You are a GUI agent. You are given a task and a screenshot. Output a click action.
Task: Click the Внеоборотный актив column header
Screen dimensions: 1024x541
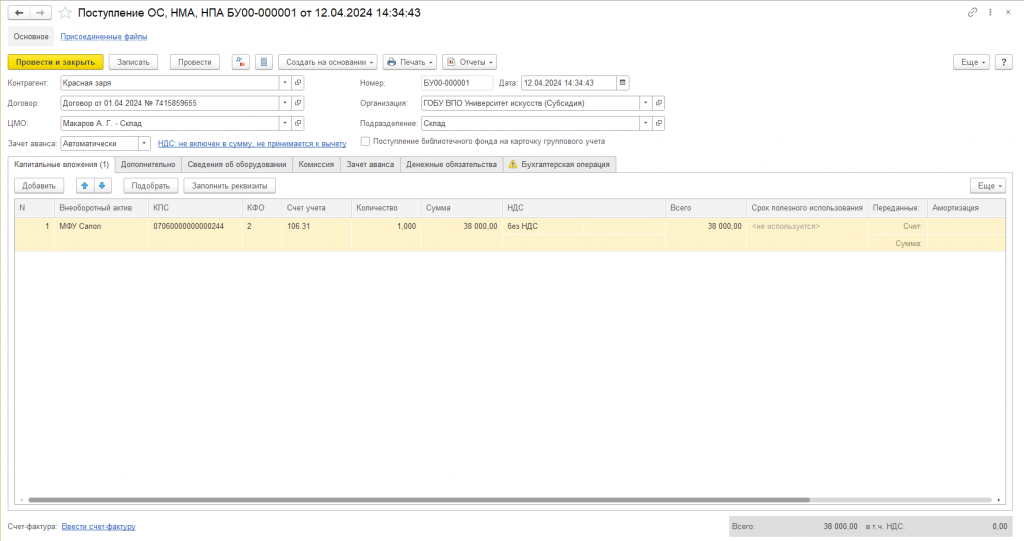102,208
